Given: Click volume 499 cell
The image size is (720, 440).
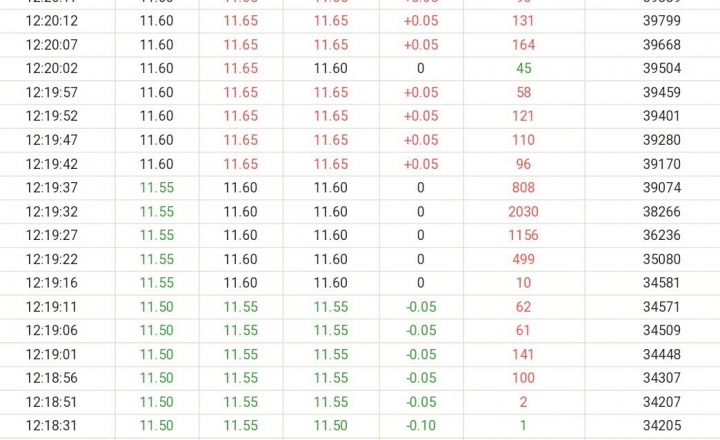Looking at the screenshot, I should pos(523,259).
